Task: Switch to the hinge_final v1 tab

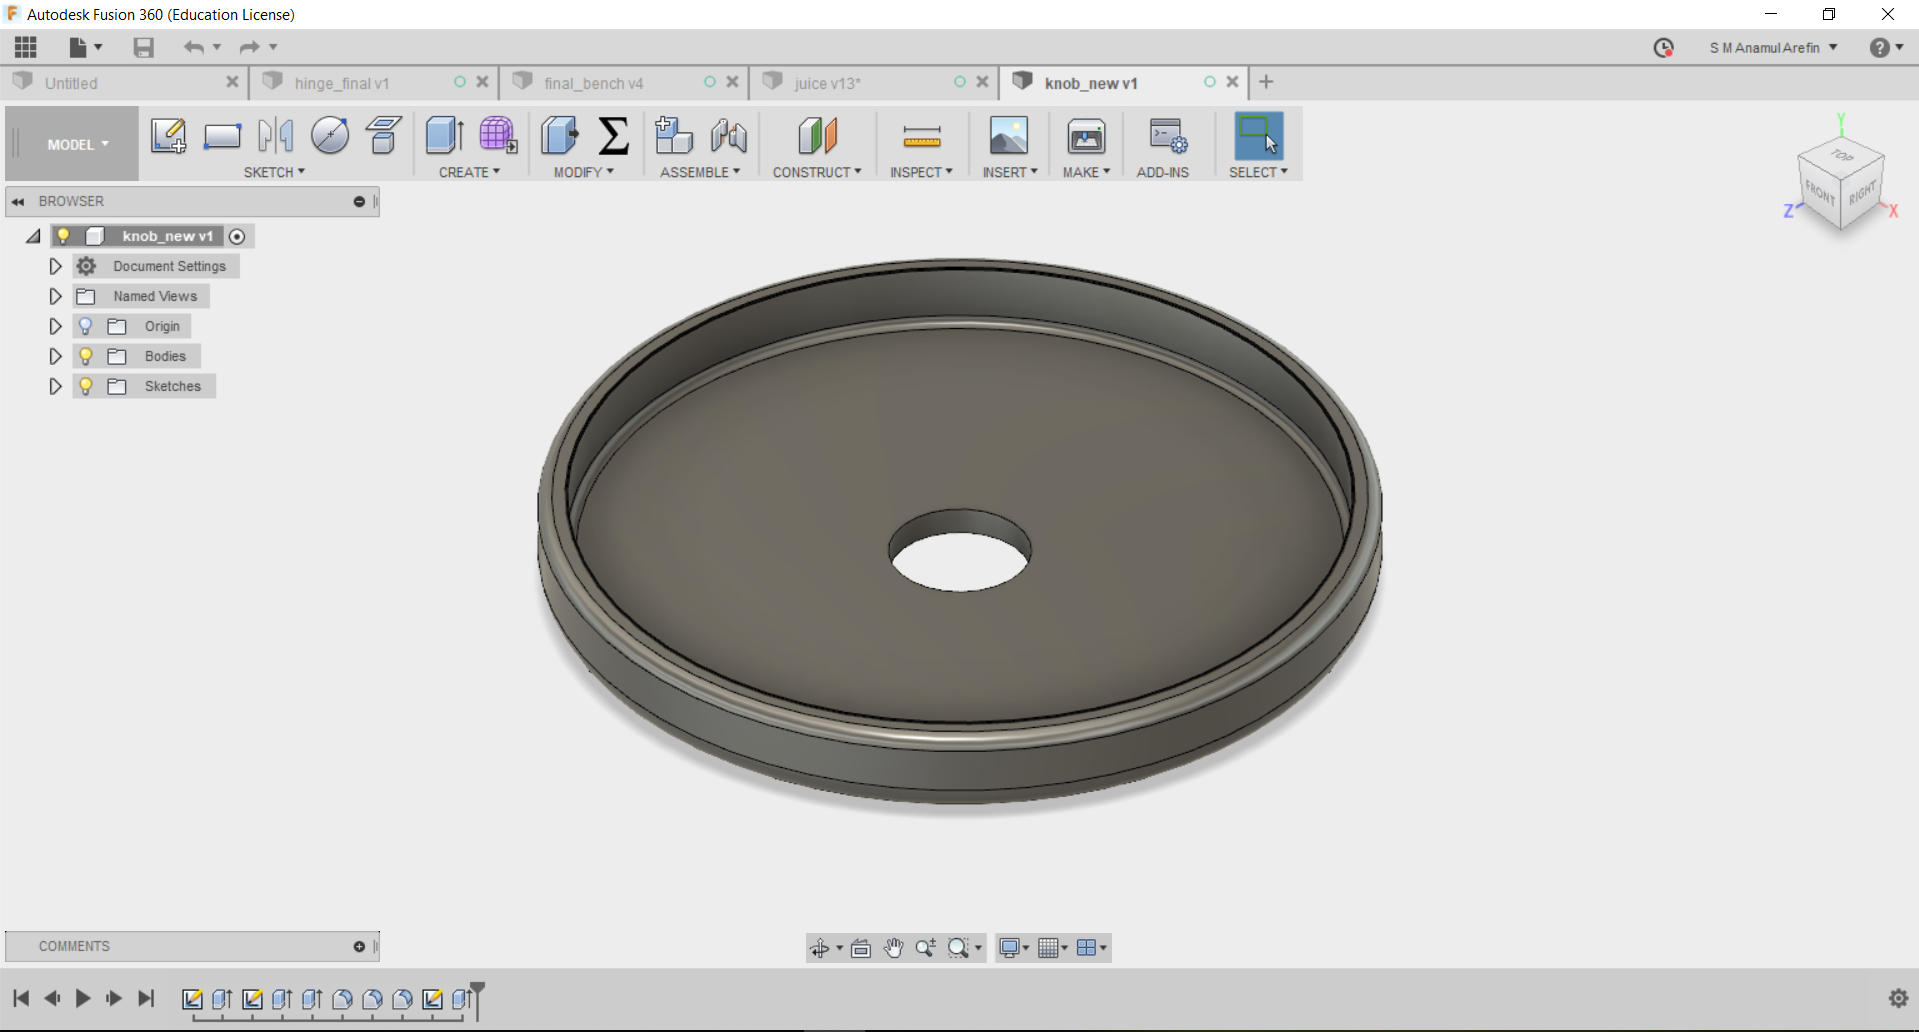Action: (342, 83)
